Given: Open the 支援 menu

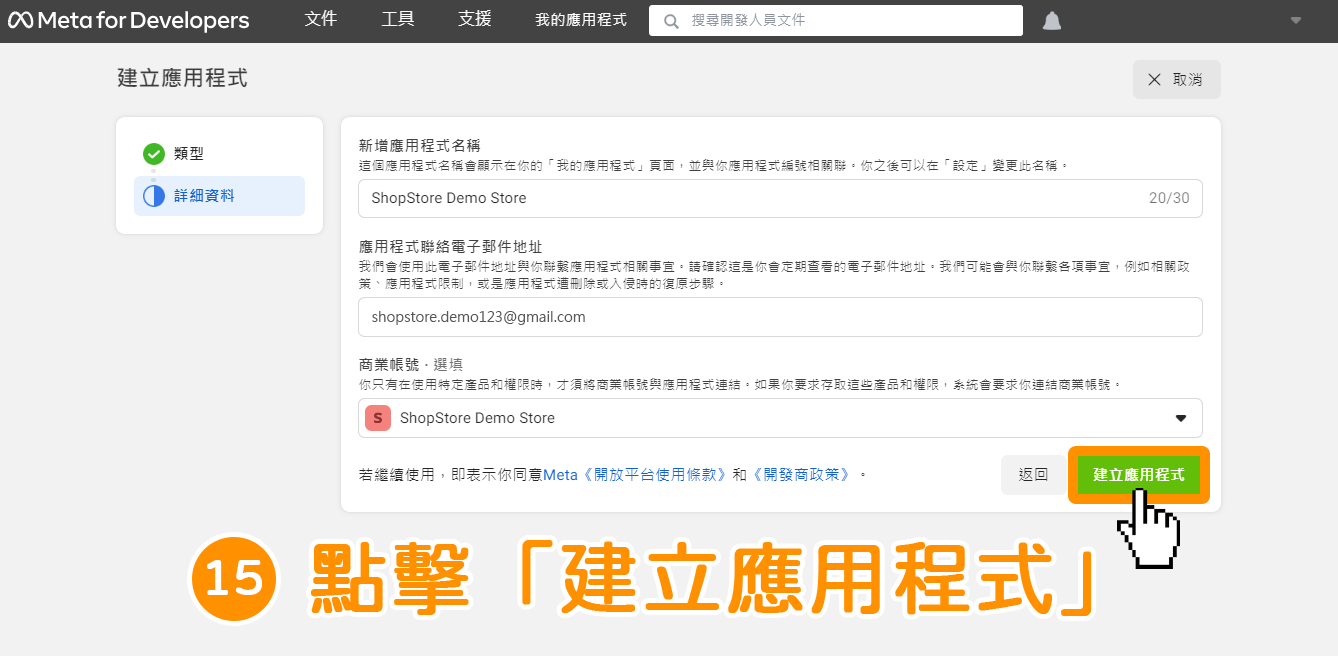Looking at the screenshot, I should pyautogui.click(x=474, y=19).
